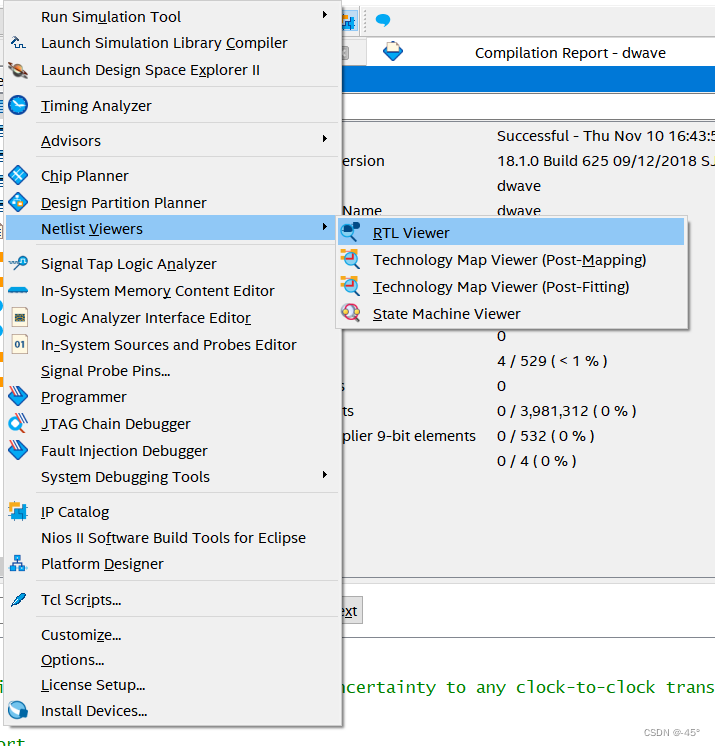Launch Programmer from the menu
Screen dimensions: 715x746
tap(171, 397)
